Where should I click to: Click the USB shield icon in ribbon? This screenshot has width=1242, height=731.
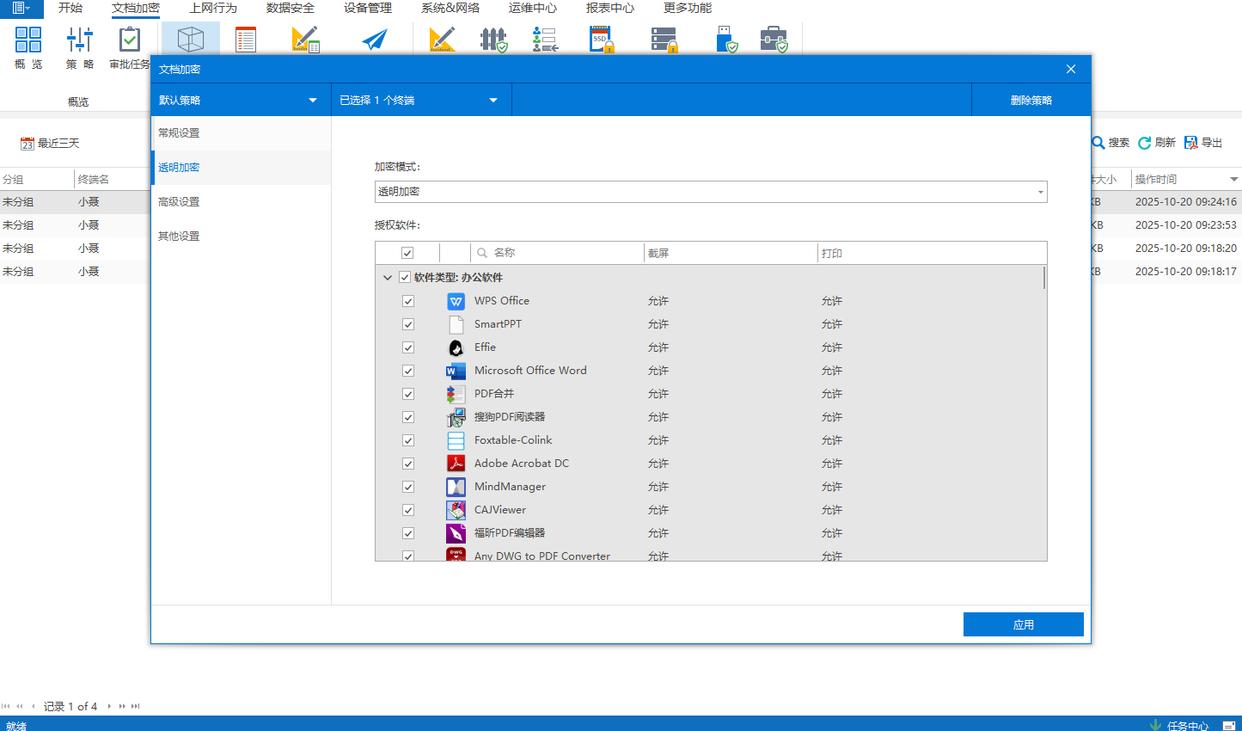tap(727, 40)
